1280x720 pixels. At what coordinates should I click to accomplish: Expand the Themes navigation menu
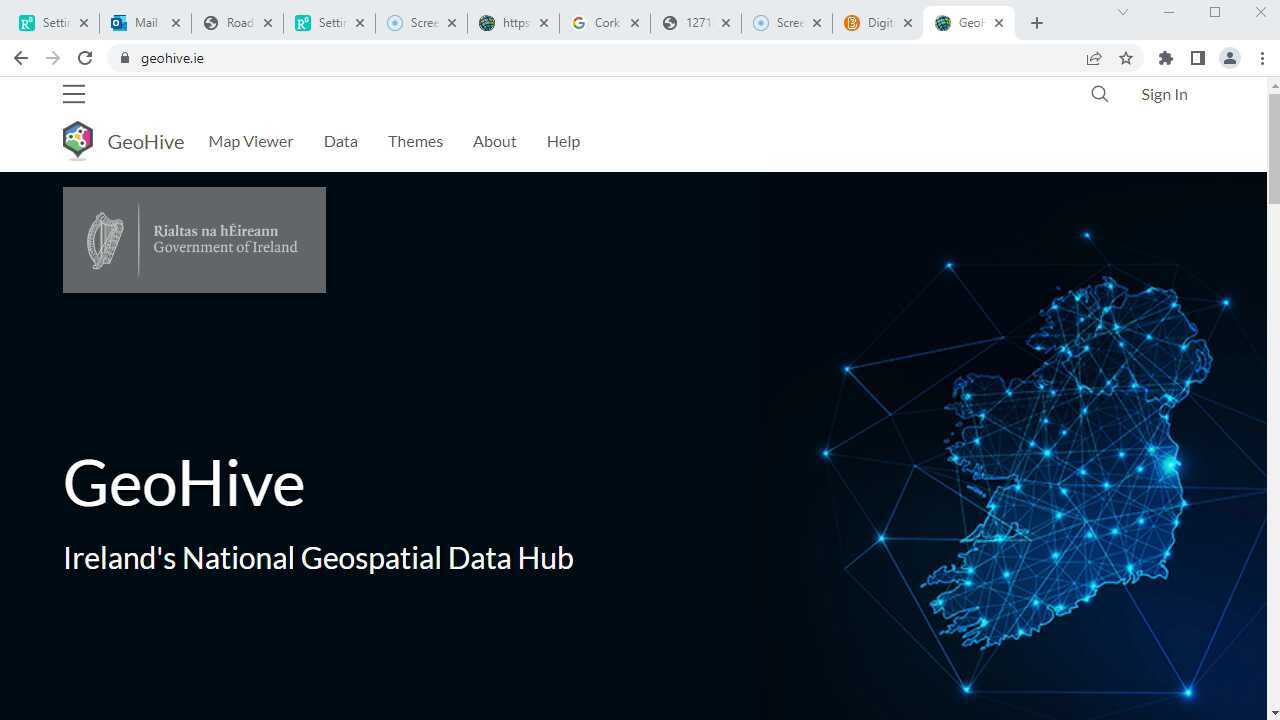(x=415, y=141)
